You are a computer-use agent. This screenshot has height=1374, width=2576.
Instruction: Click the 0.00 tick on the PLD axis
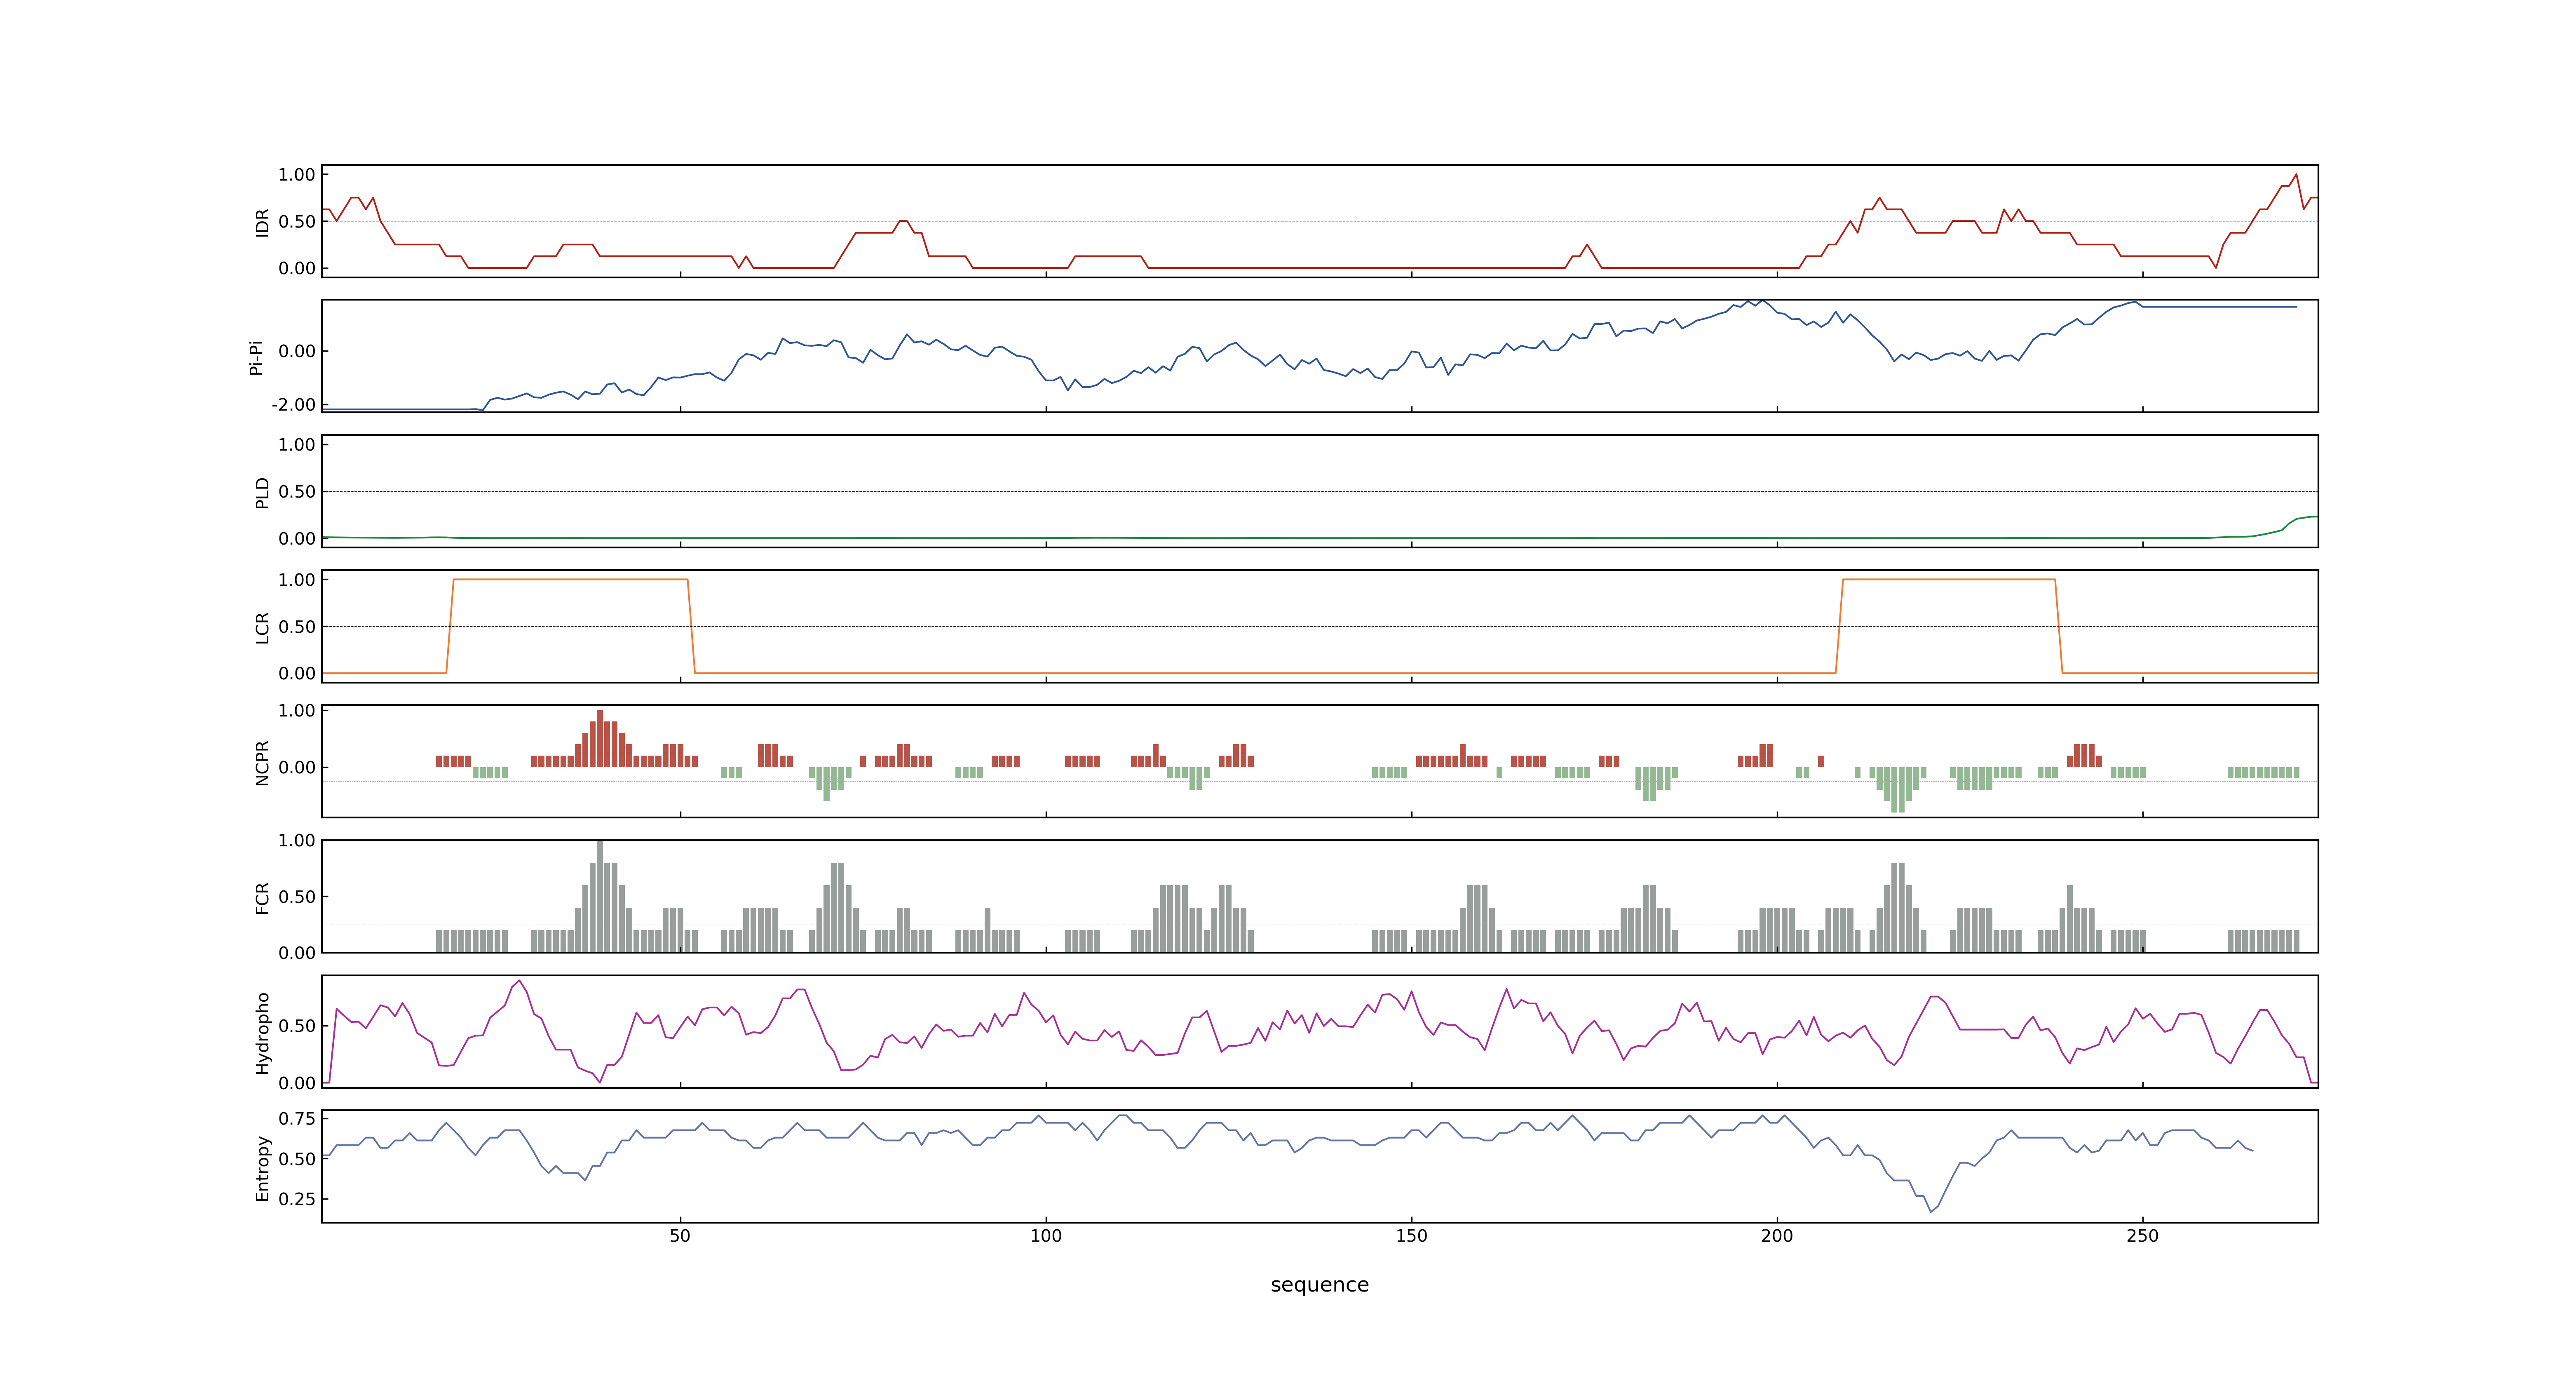click(x=297, y=538)
